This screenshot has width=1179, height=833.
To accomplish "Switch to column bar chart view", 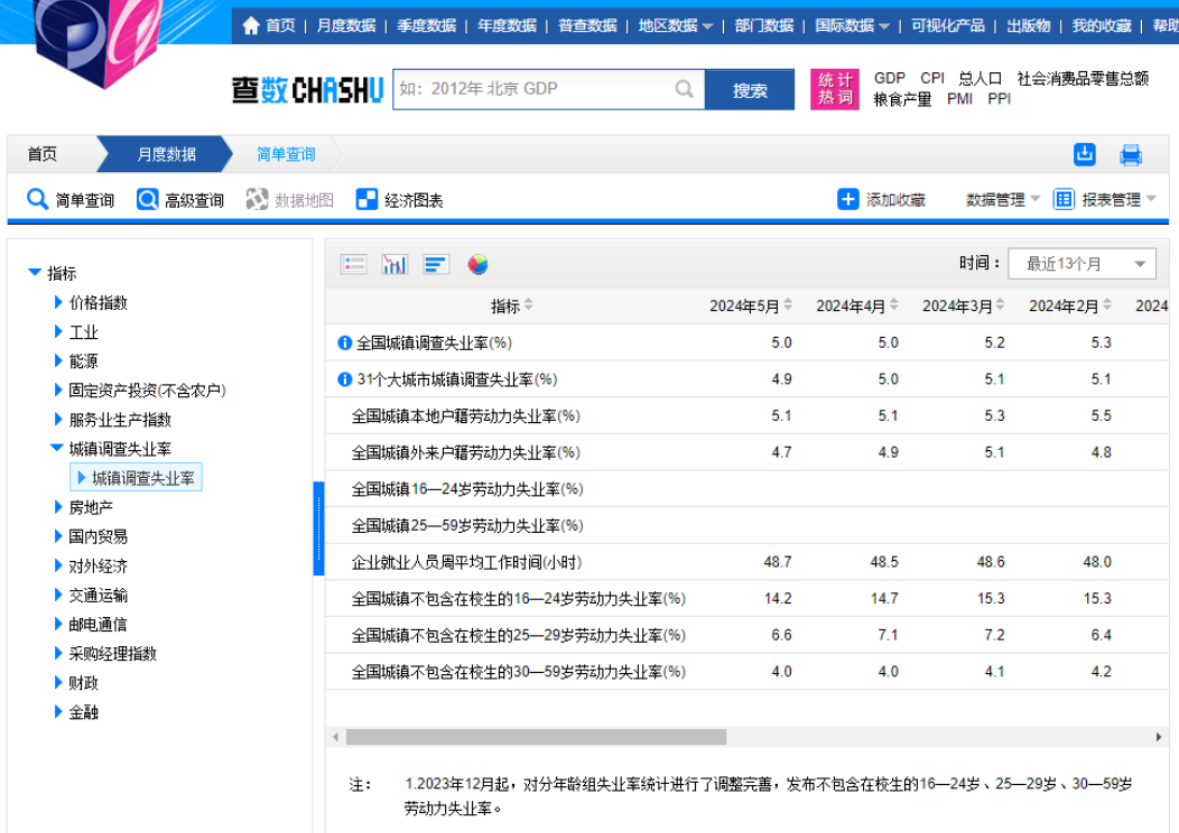I will (395, 264).
